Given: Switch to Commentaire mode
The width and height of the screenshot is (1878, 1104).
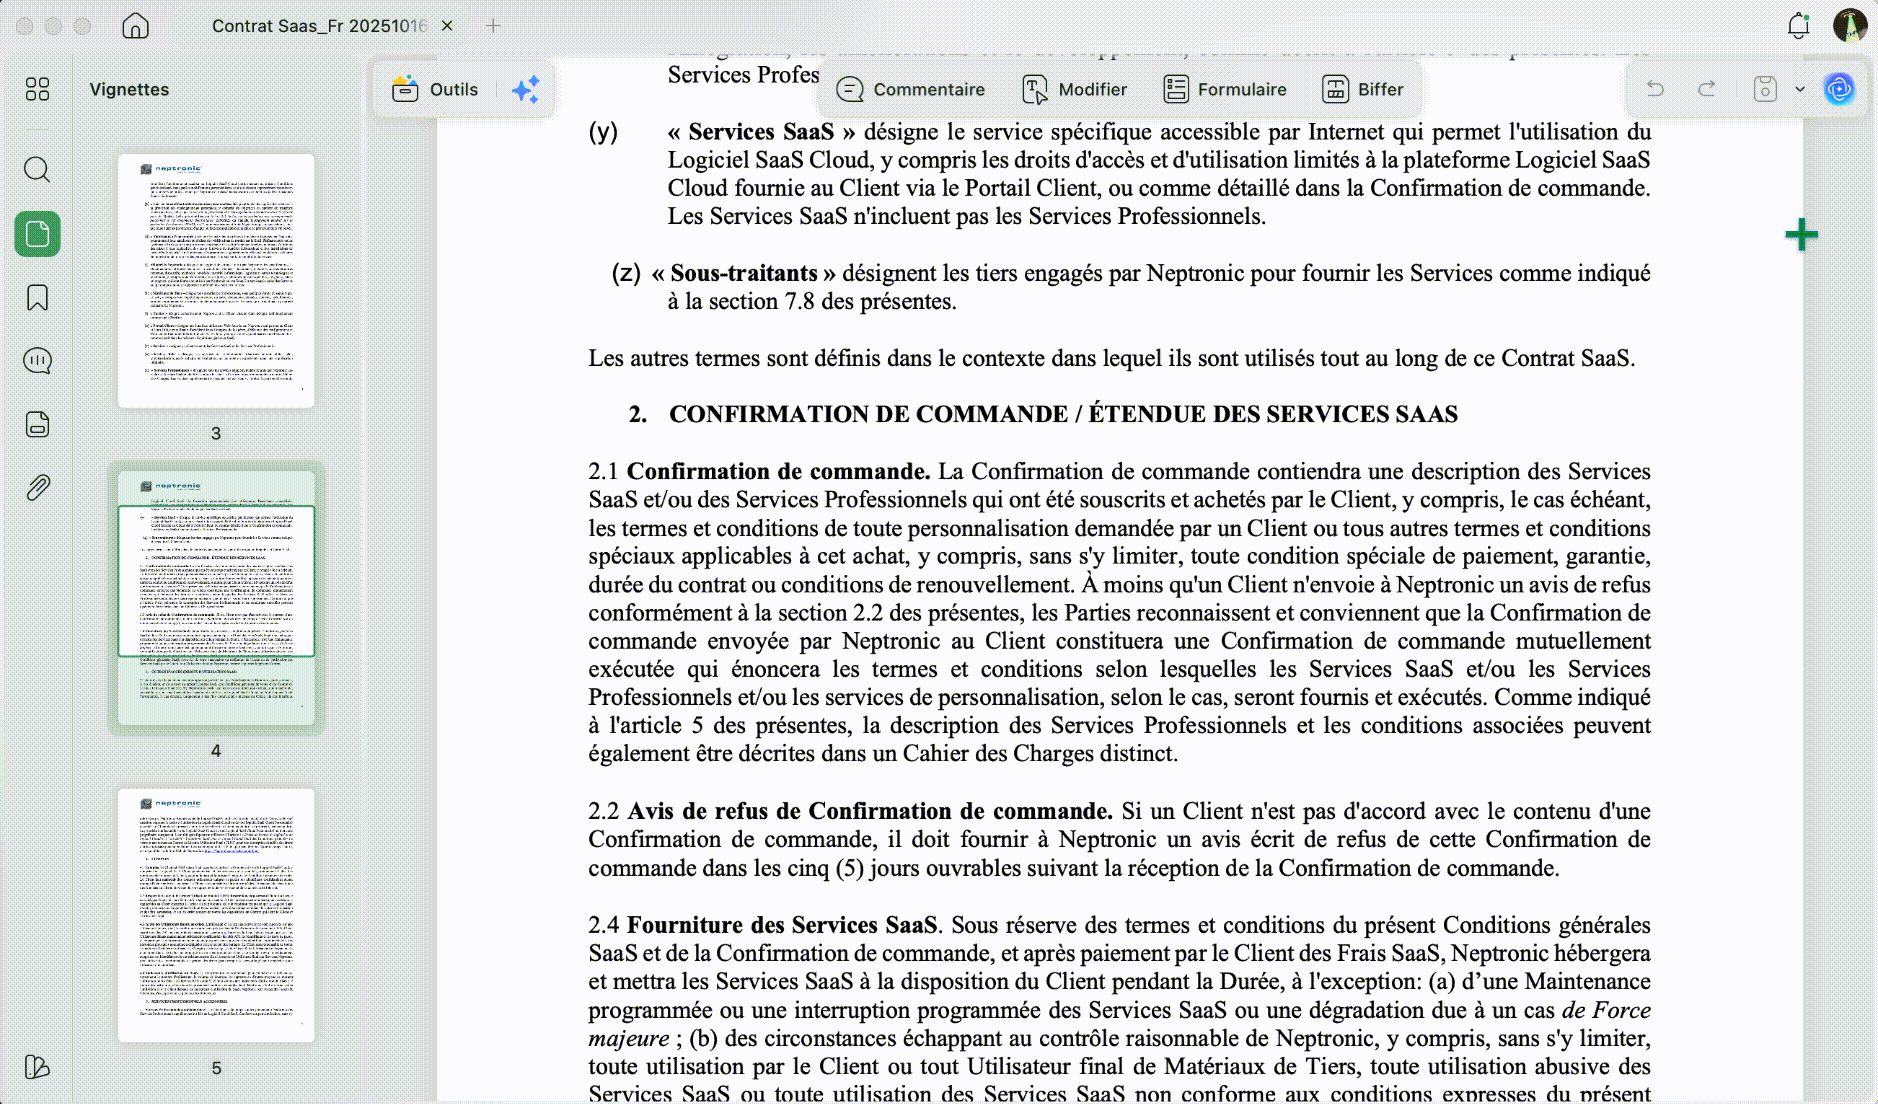Looking at the screenshot, I should tap(910, 89).
